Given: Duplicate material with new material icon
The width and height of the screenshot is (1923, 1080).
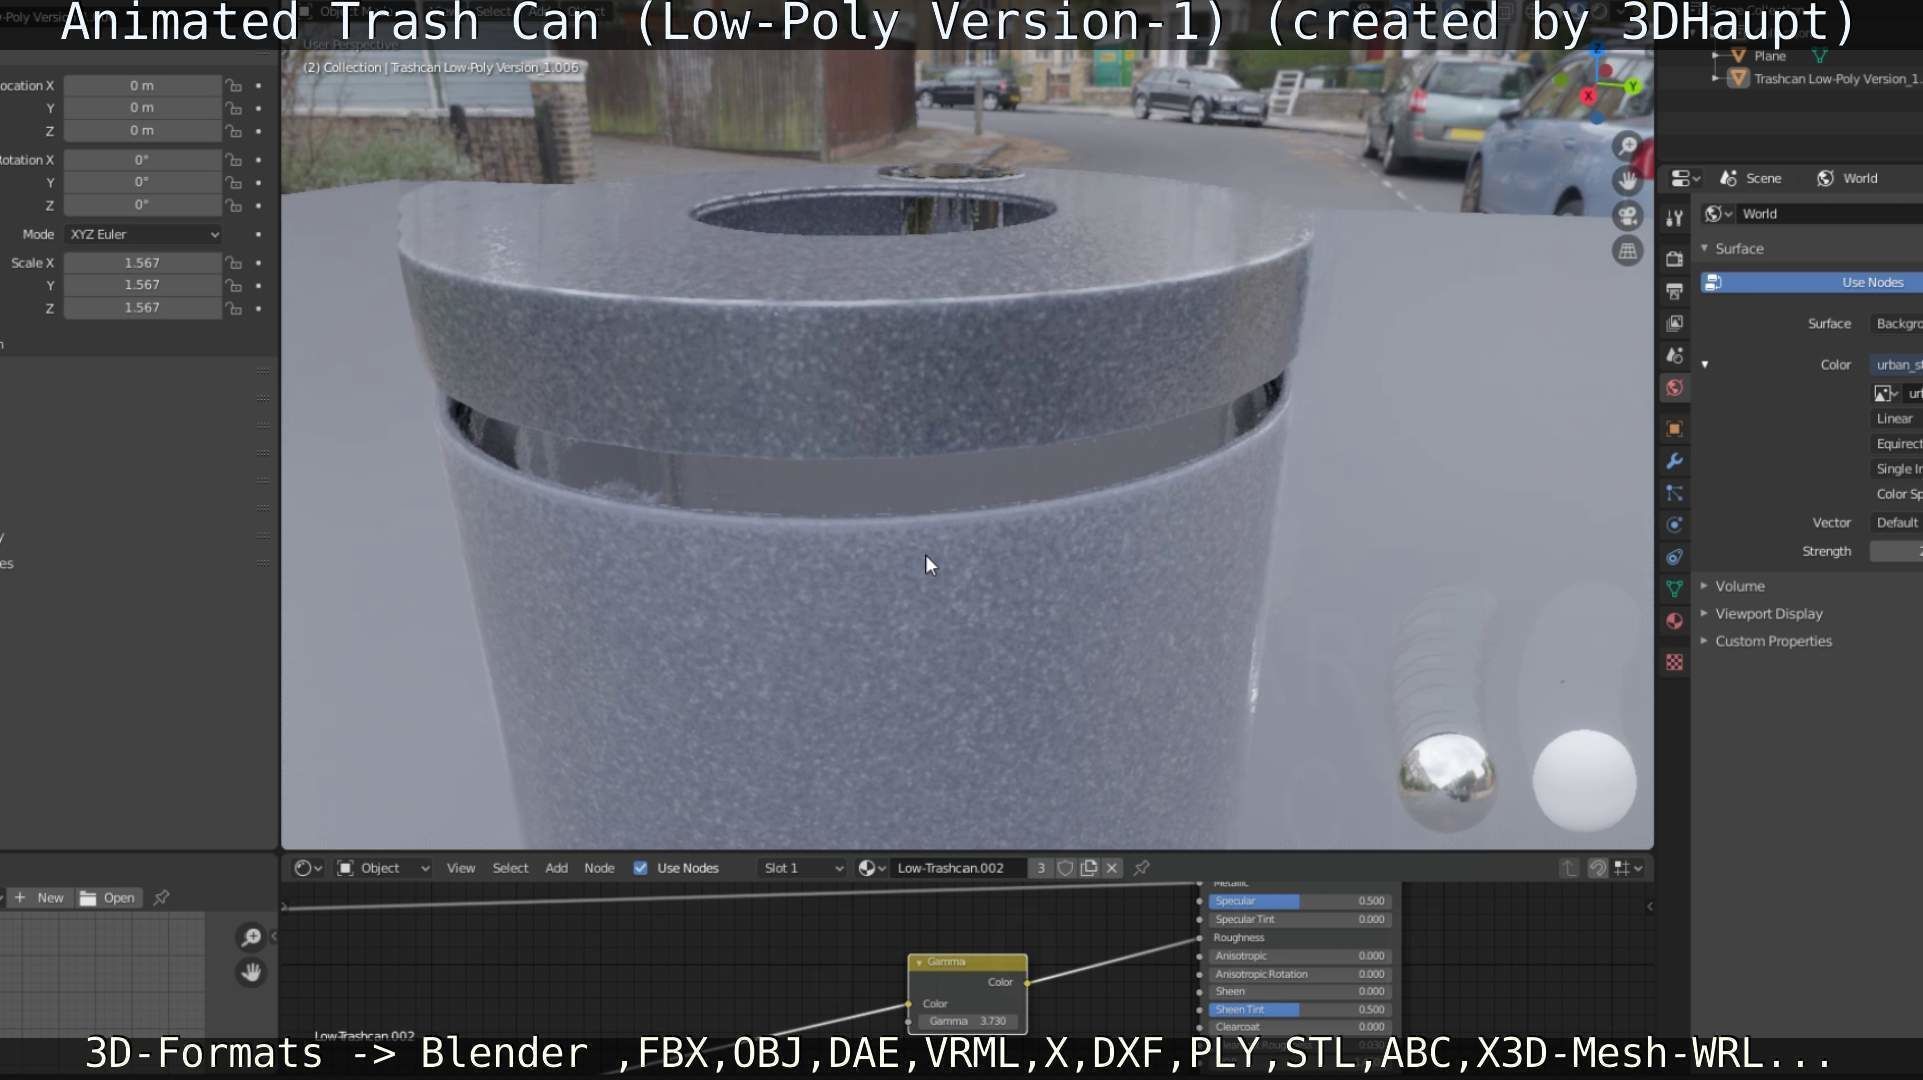Looking at the screenshot, I should 1089,868.
